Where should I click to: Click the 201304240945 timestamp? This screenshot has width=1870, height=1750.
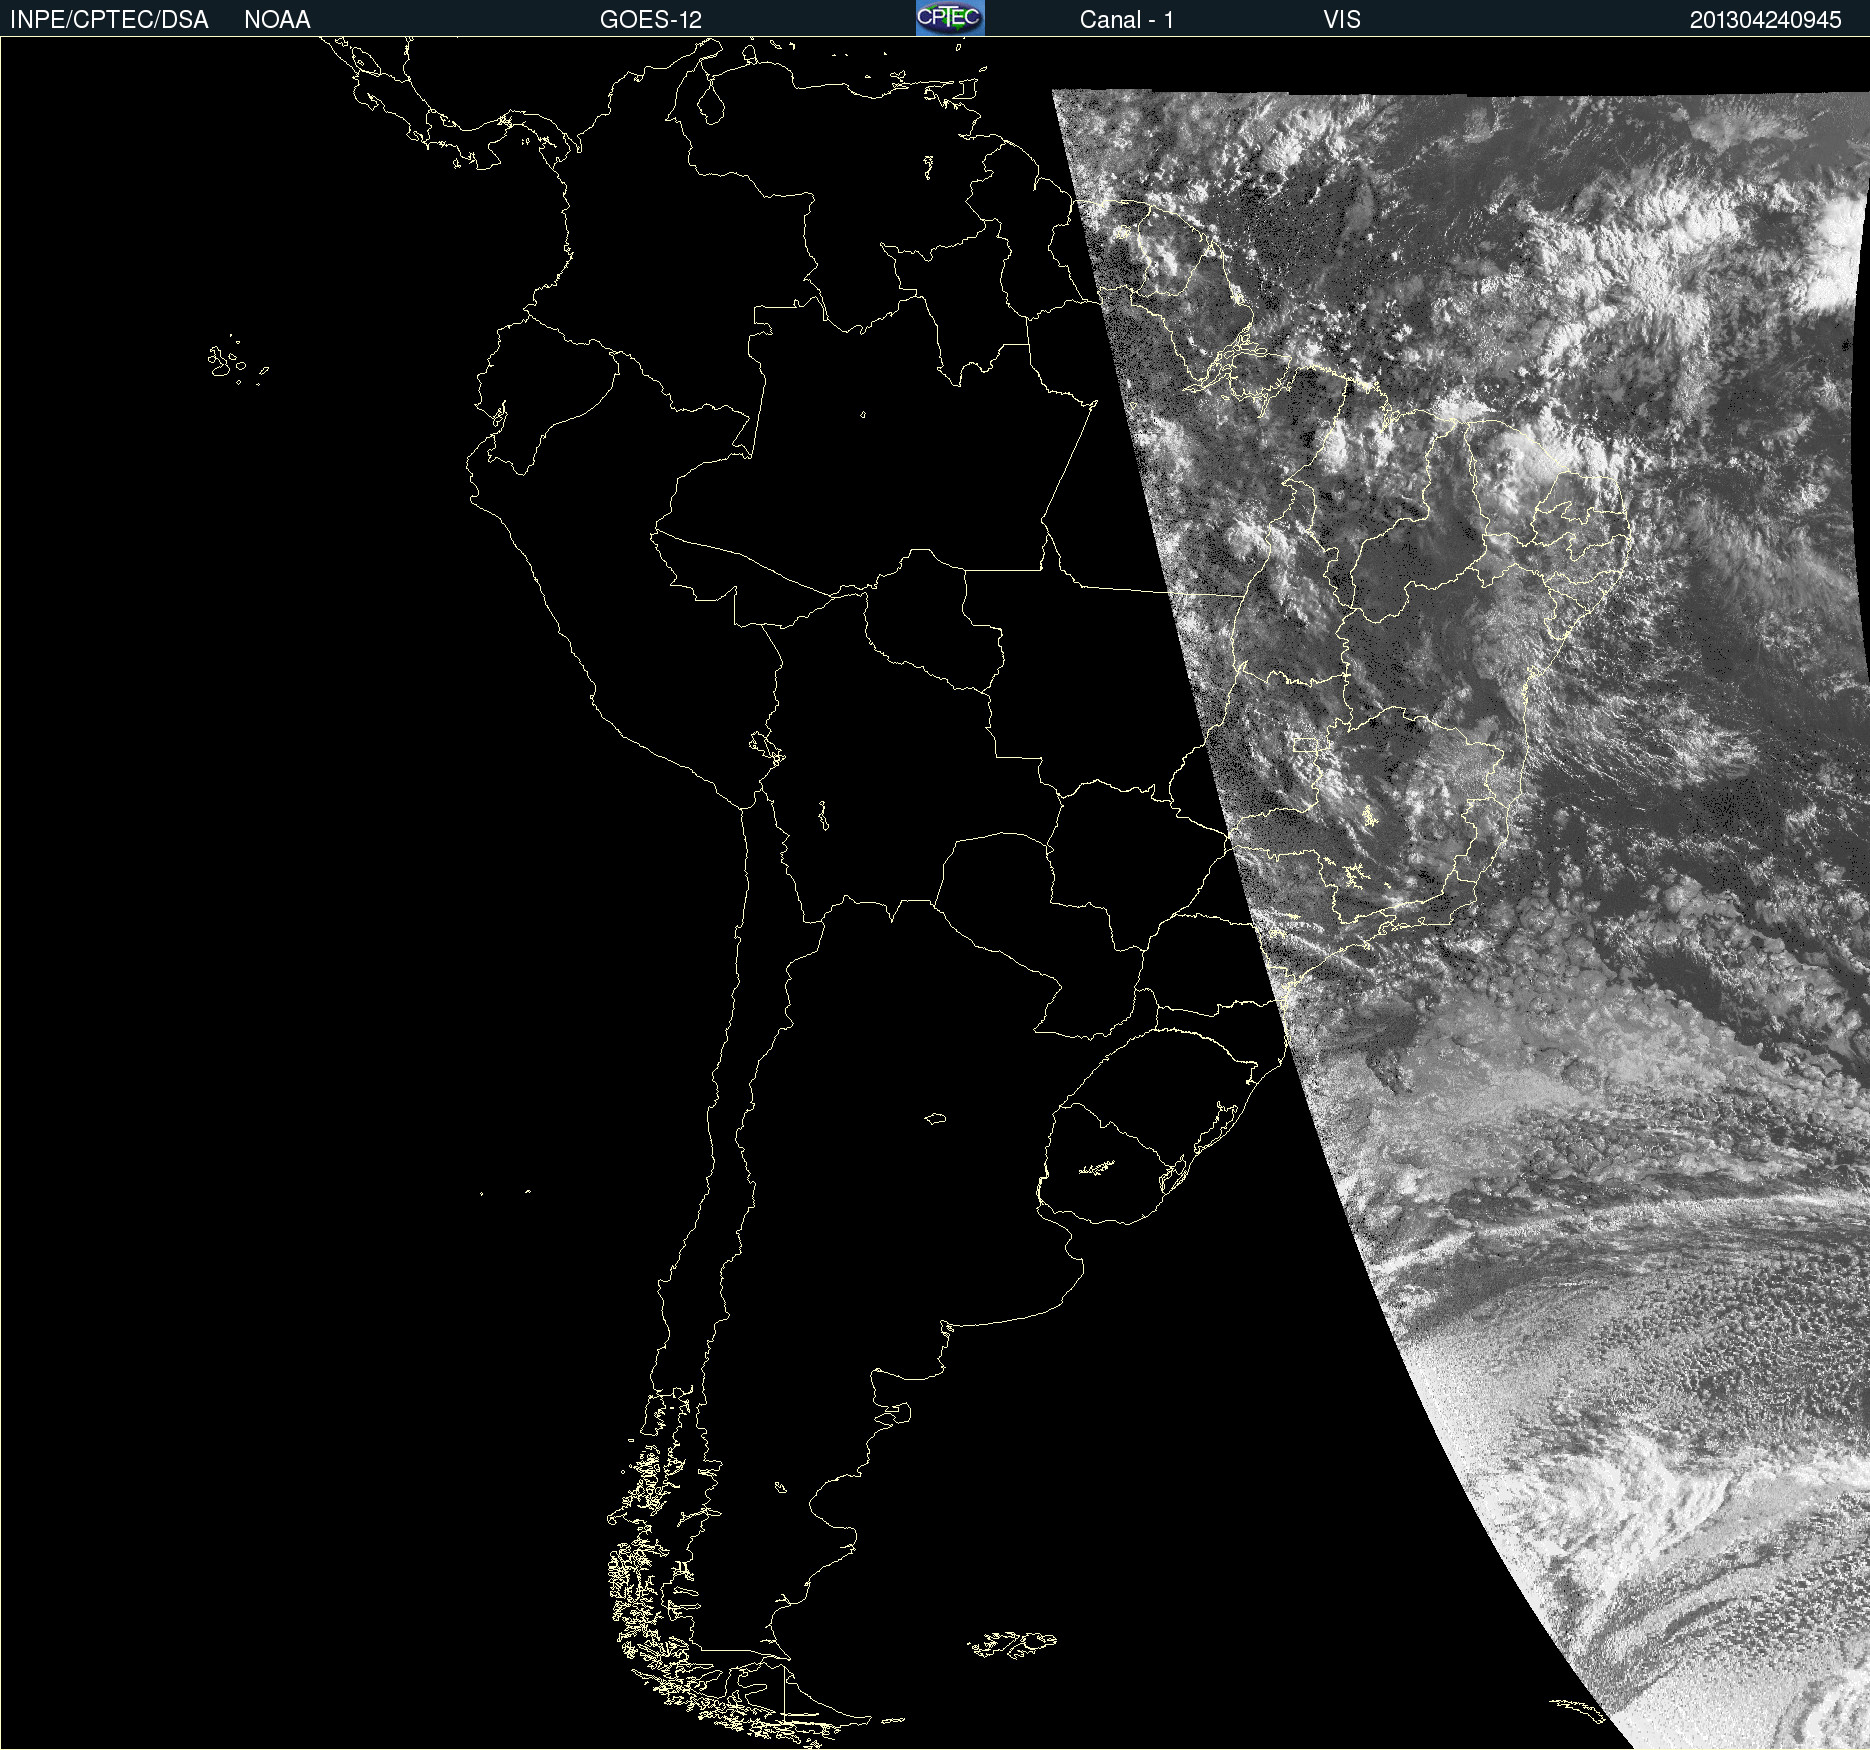pos(1765,20)
